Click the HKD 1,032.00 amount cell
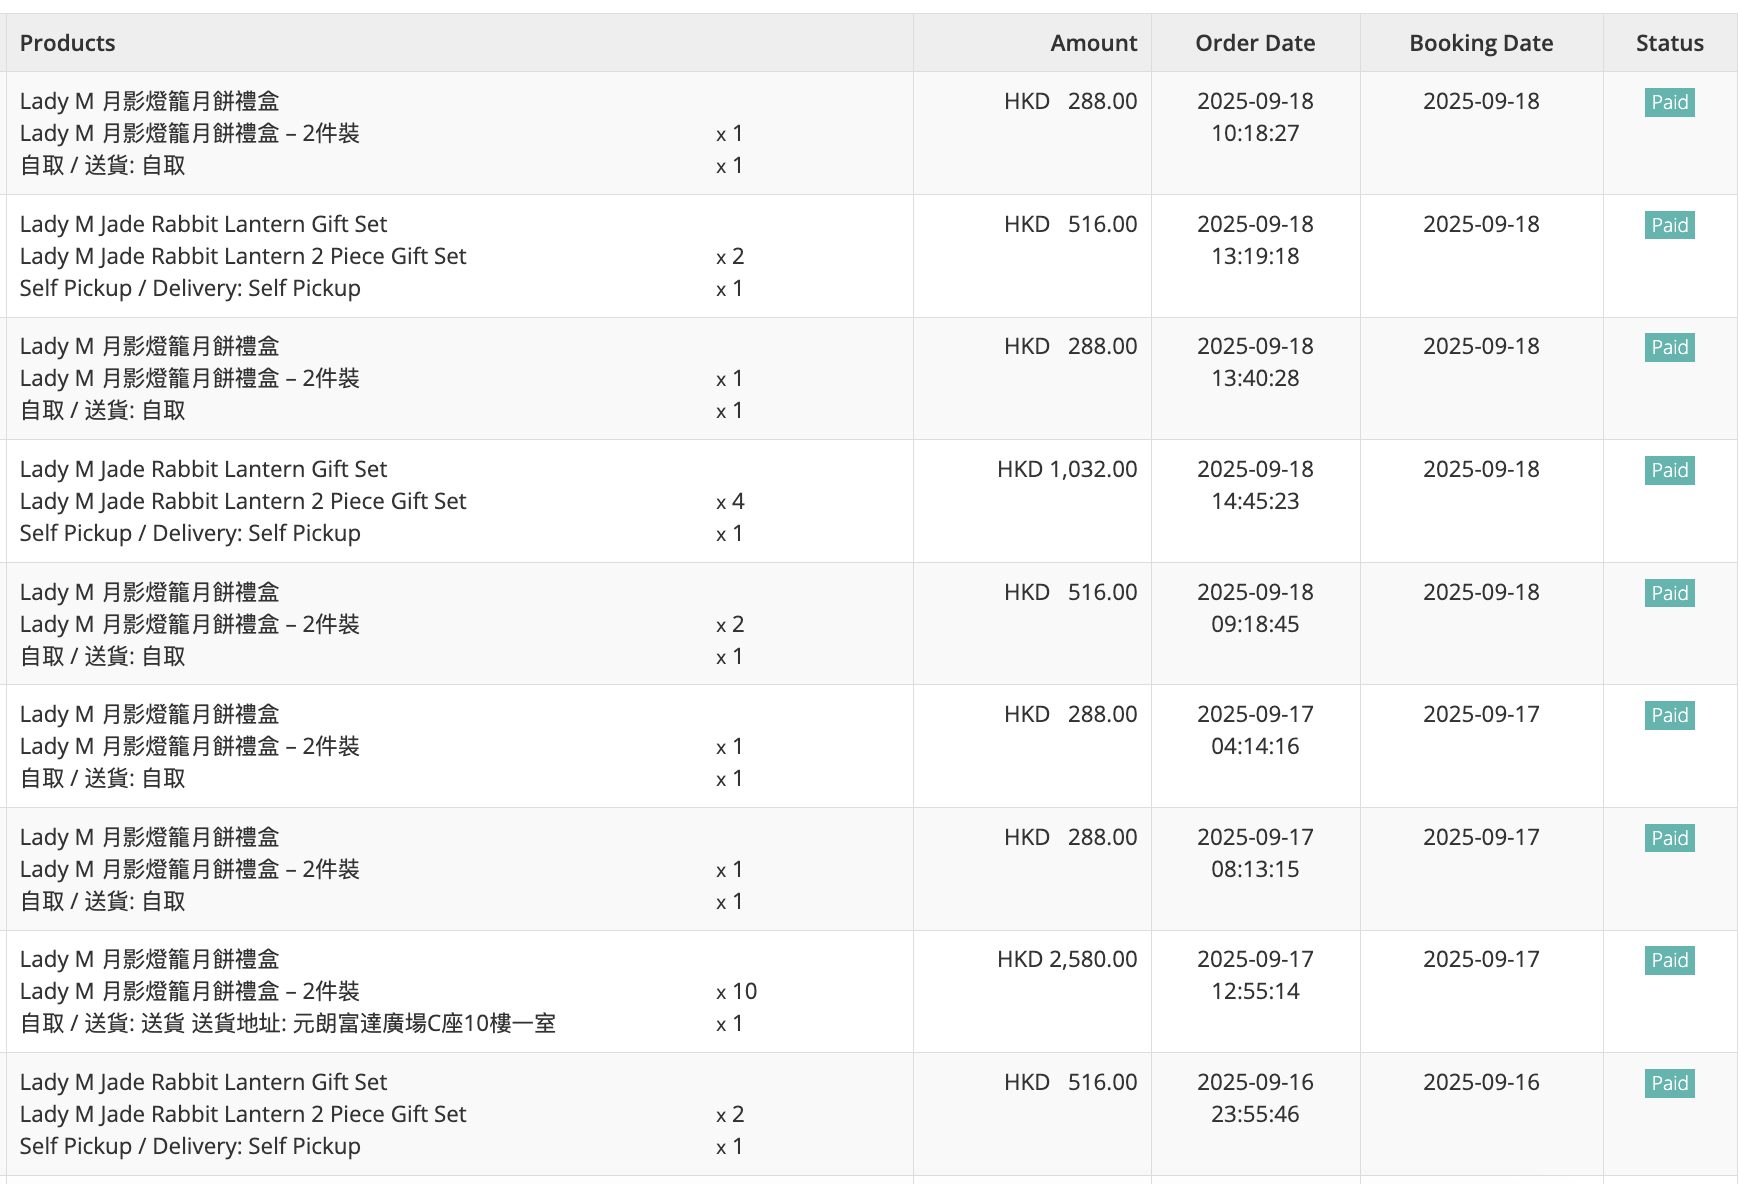Image resolution: width=1740 pixels, height=1184 pixels. point(1067,469)
